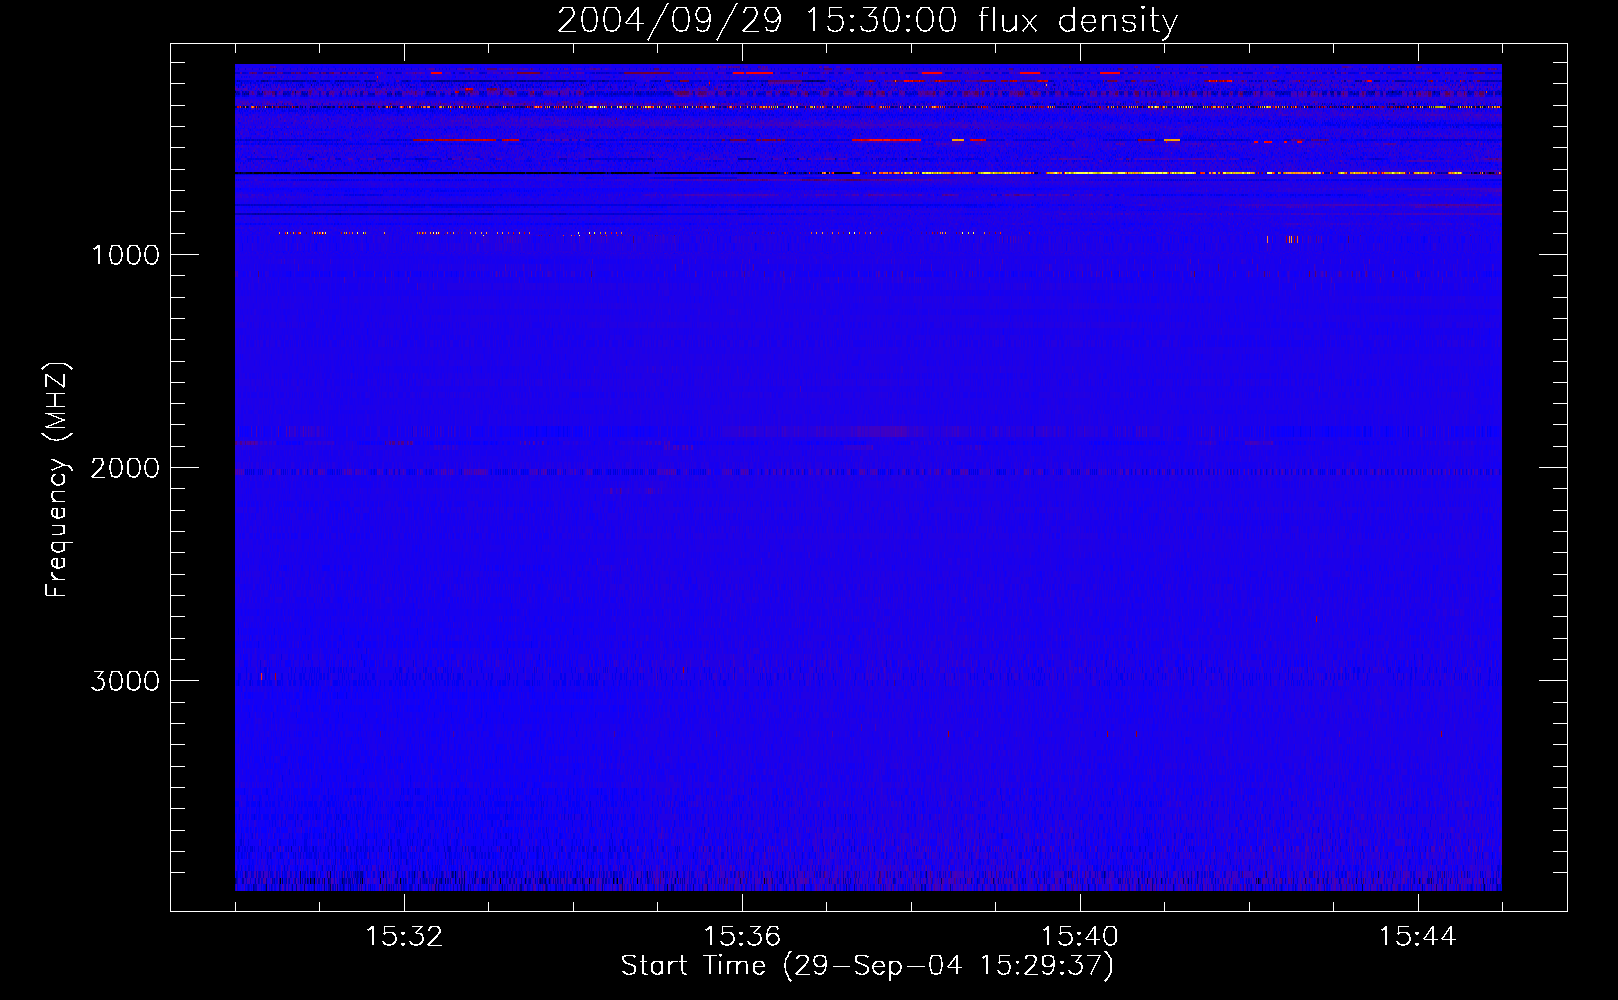Click the "Start Time (29-Sep-04 15:29:37)" label
Screen dimensions: 1618x1000
point(867,967)
